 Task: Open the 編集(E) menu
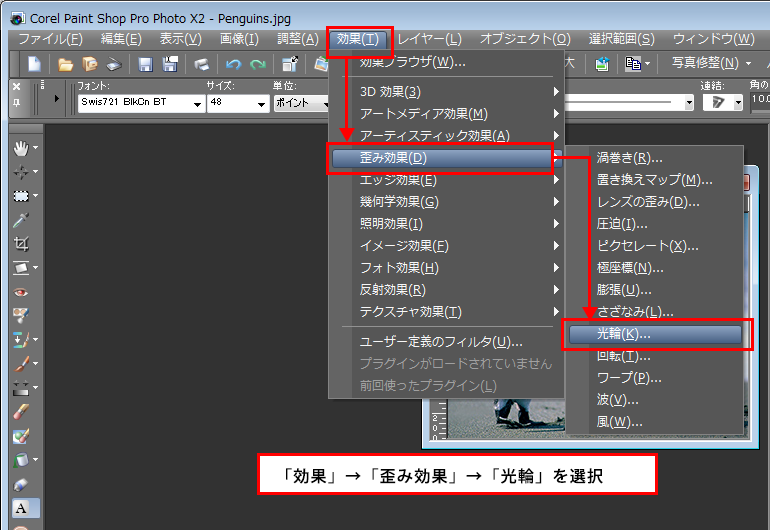coord(121,39)
